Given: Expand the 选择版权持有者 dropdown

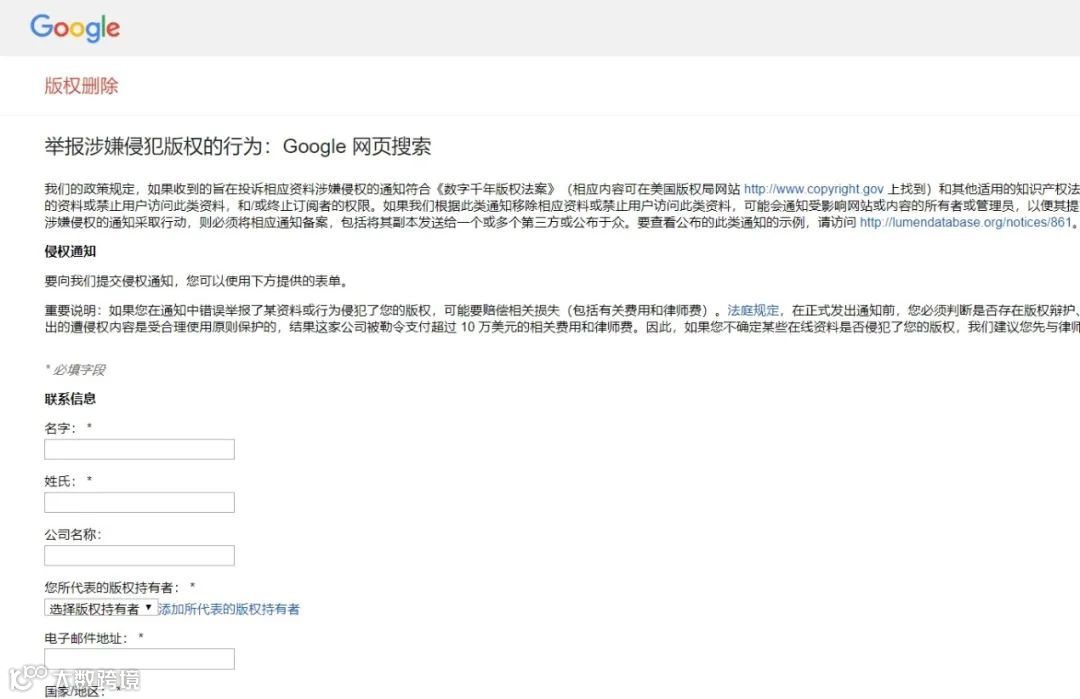Looking at the screenshot, I should coord(101,608).
